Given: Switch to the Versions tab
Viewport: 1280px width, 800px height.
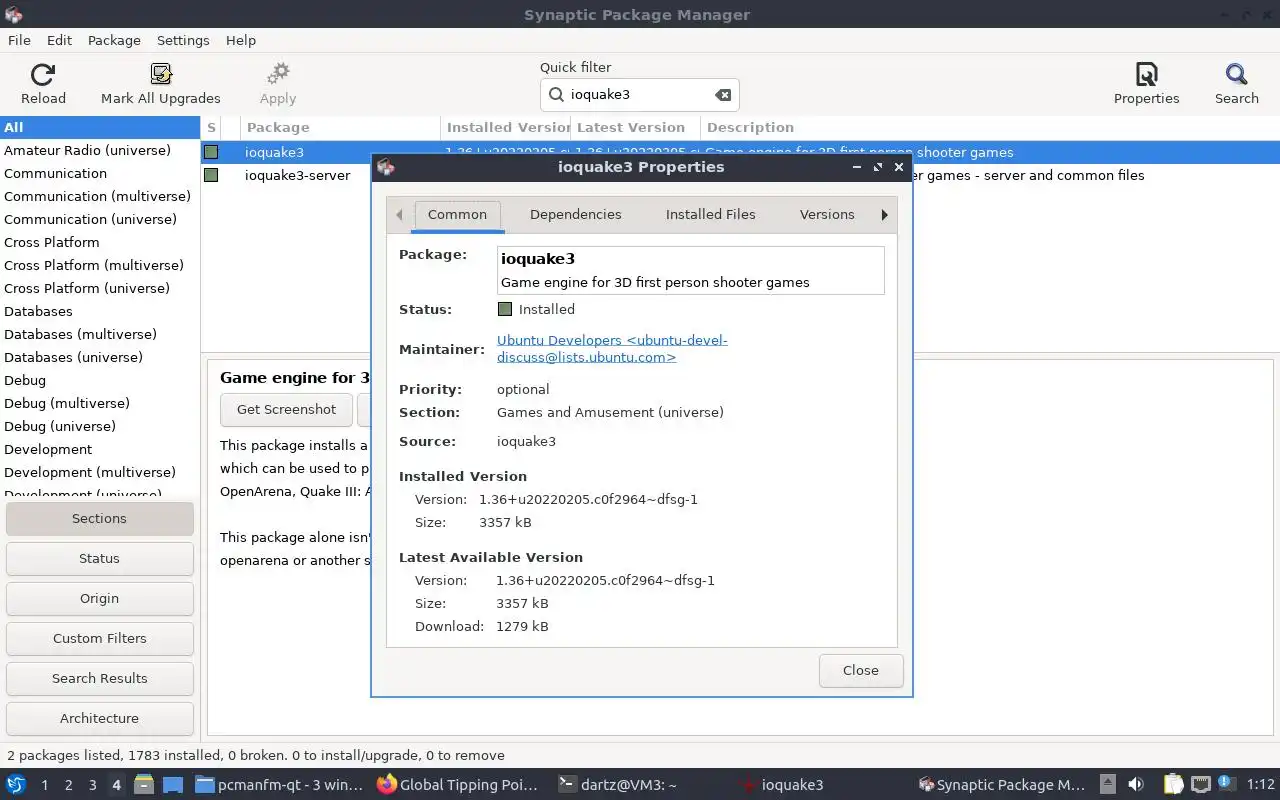Looking at the screenshot, I should 827,214.
